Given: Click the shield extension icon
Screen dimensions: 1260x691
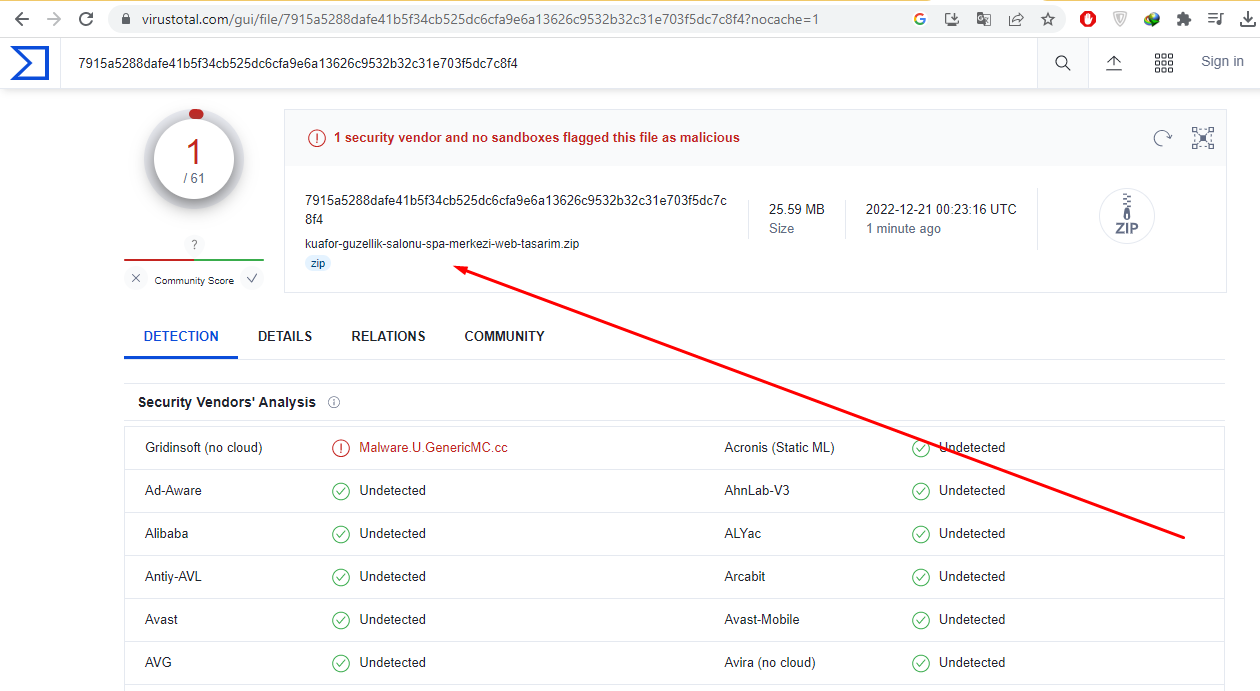Looking at the screenshot, I should tap(1120, 19).
